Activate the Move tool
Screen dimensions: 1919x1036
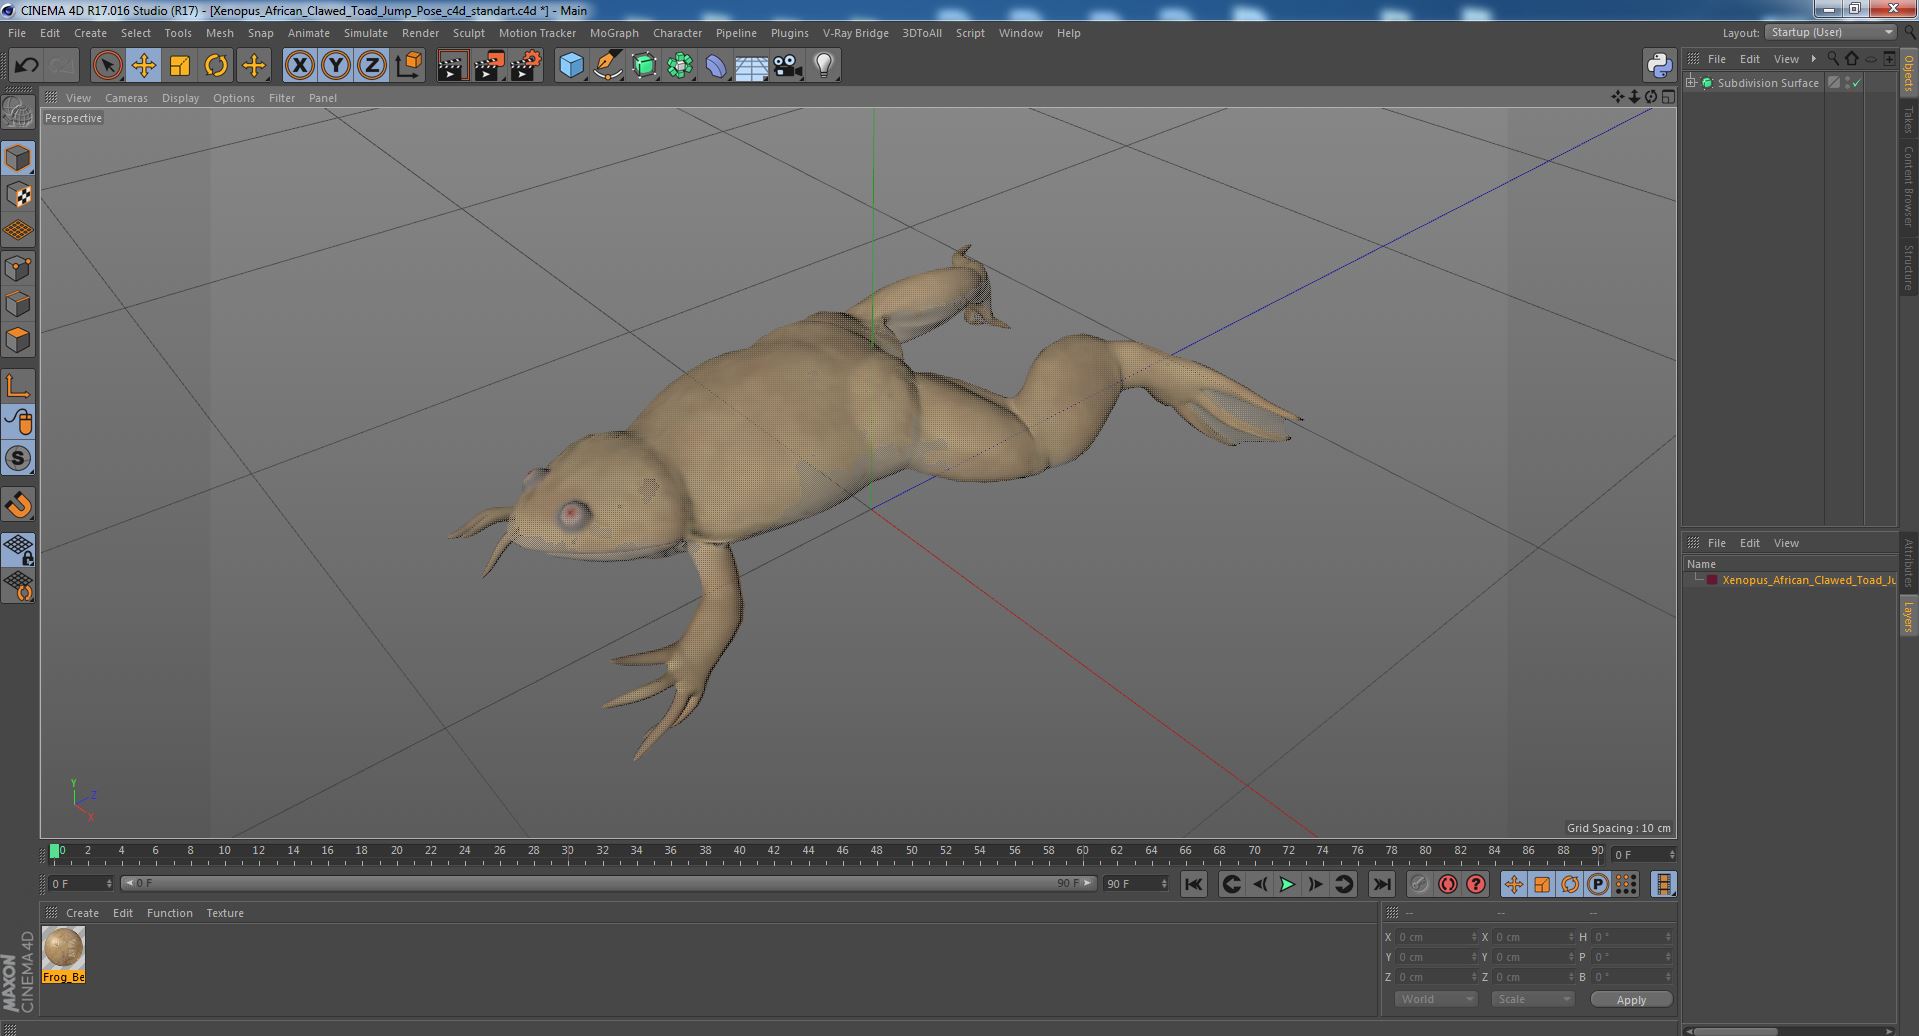click(x=143, y=66)
